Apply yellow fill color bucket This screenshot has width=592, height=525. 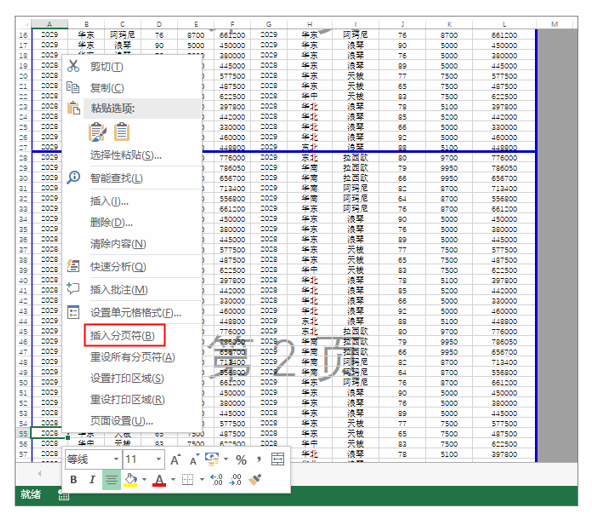pyautogui.click(x=130, y=480)
